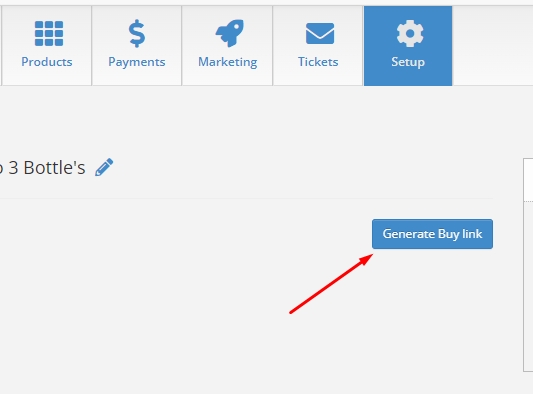Click the white panel at right edge
533x394 pixels.
point(528,265)
